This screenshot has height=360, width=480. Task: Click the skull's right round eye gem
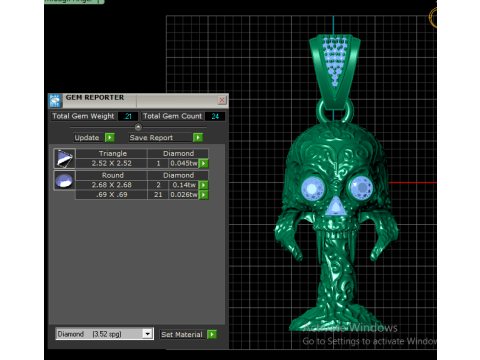361,188
